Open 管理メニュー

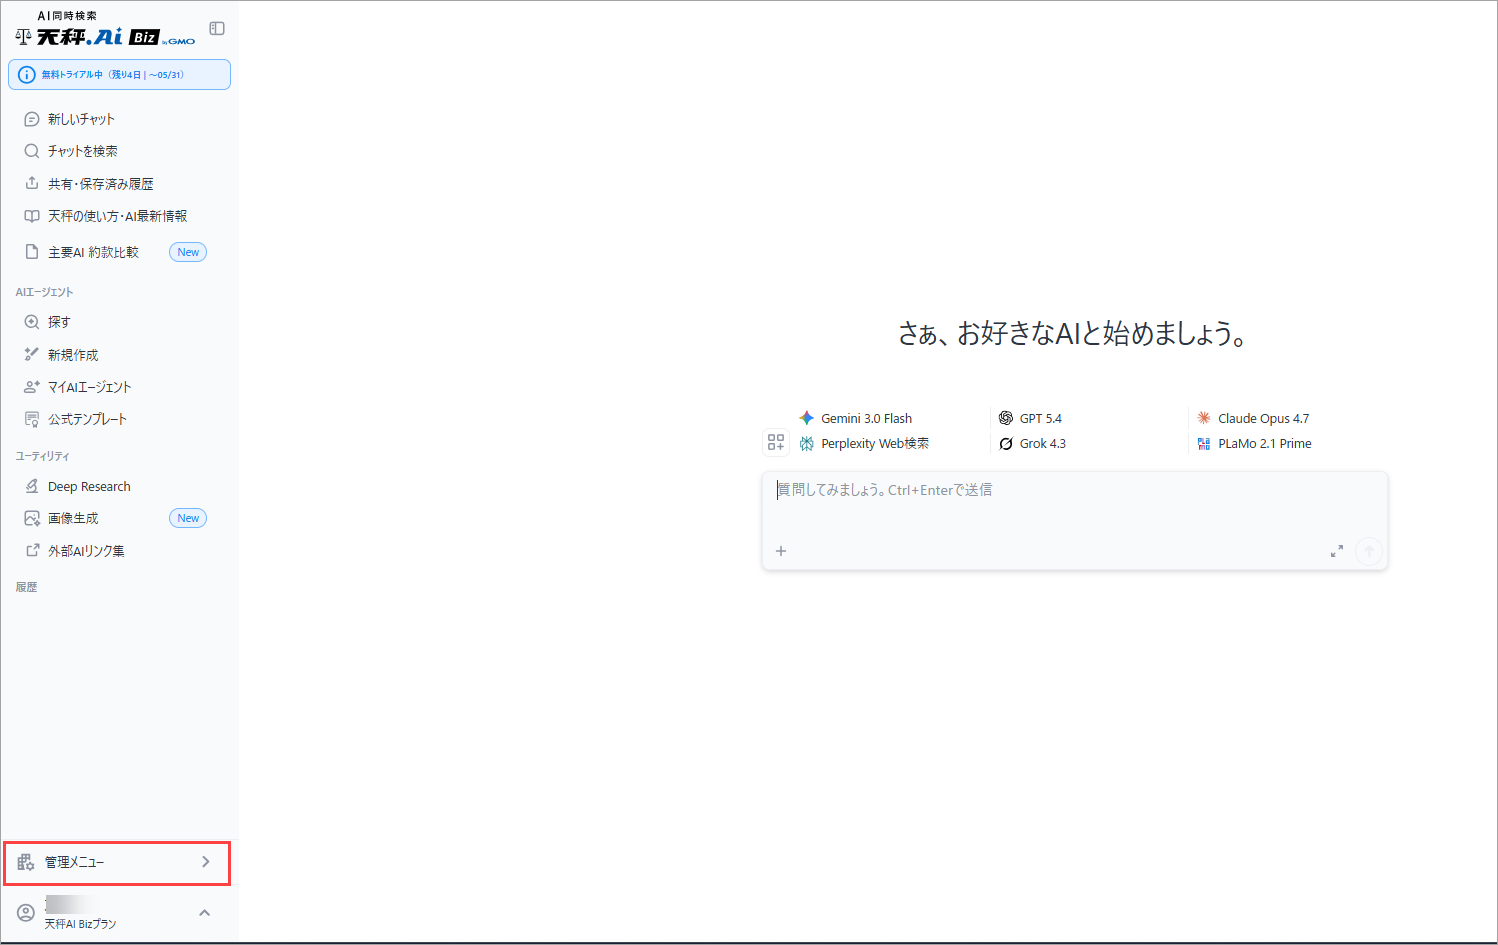(x=118, y=862)
